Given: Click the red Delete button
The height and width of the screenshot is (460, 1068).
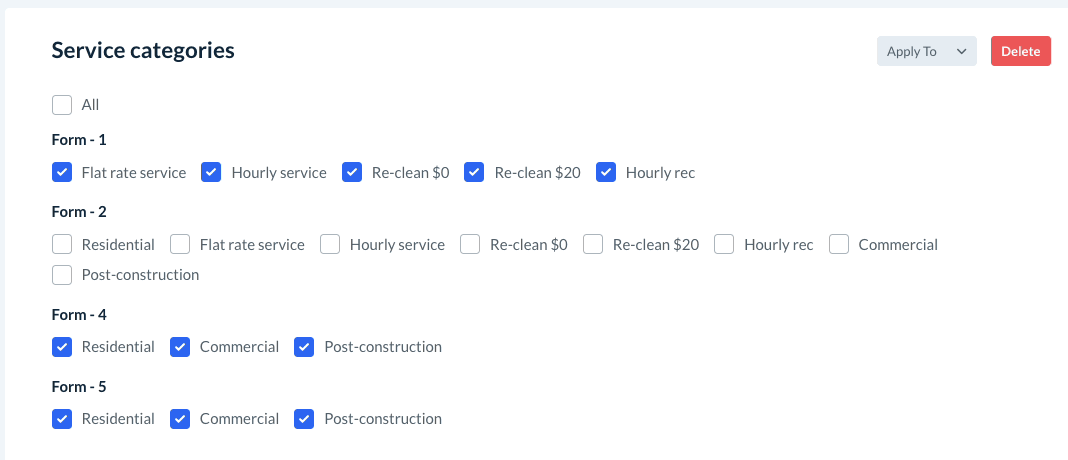Looking at the screenshot, I should coord(1020,51).
